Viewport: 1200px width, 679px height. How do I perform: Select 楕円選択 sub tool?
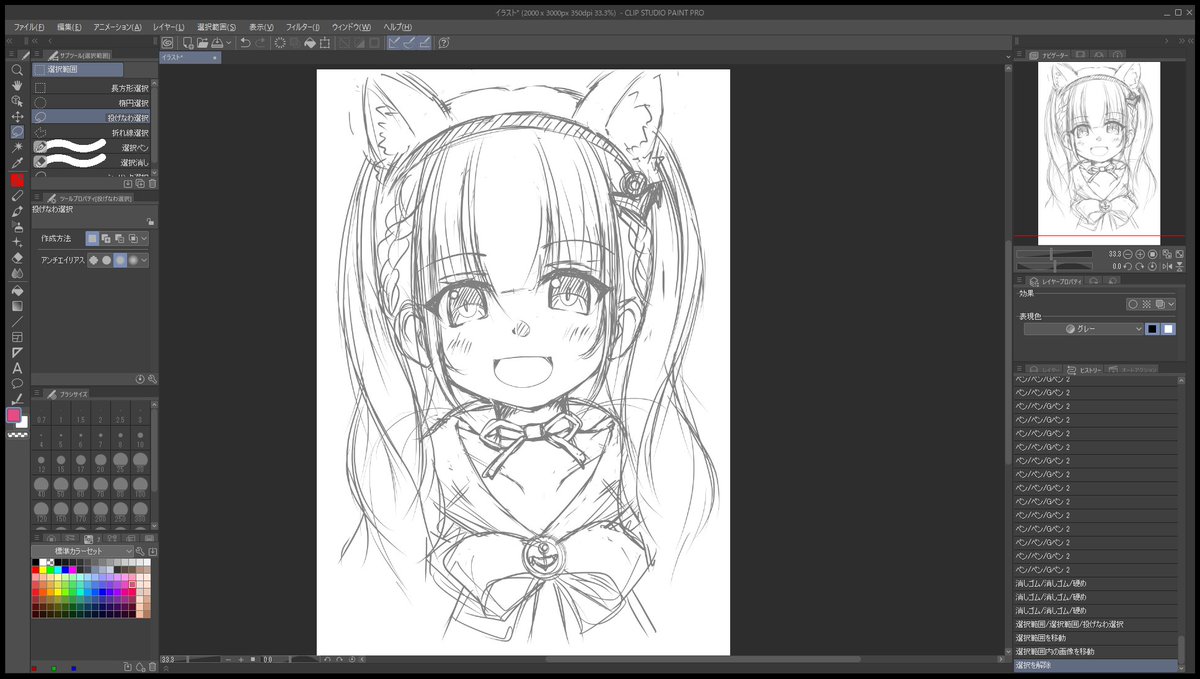coord(91,103)
